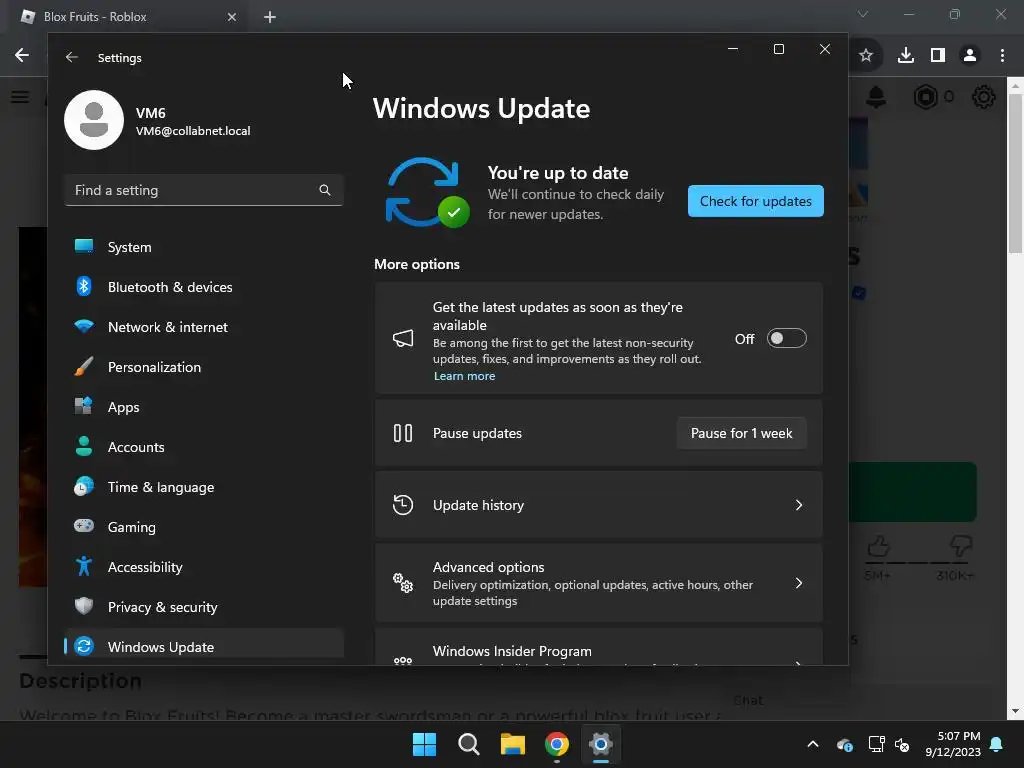Close the Blox Fruits - Roblox tab

pos(232,17)
